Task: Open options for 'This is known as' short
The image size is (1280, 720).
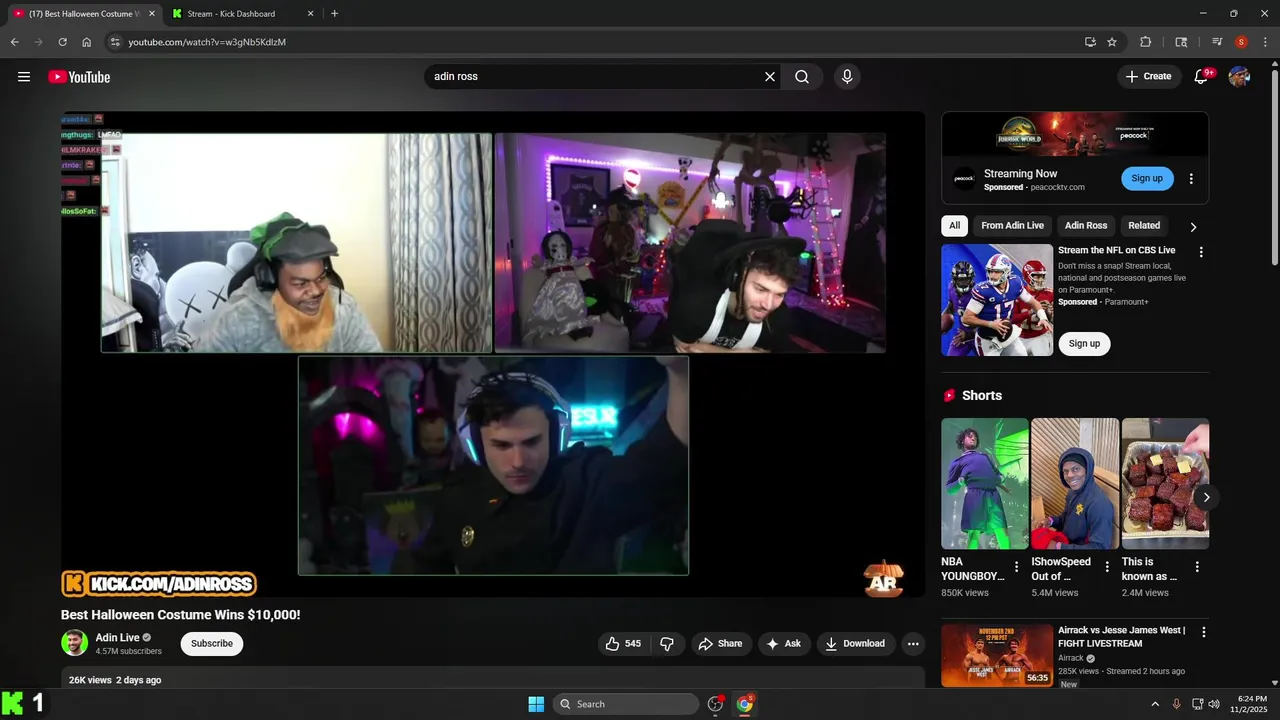Action: pos(1197,567)
